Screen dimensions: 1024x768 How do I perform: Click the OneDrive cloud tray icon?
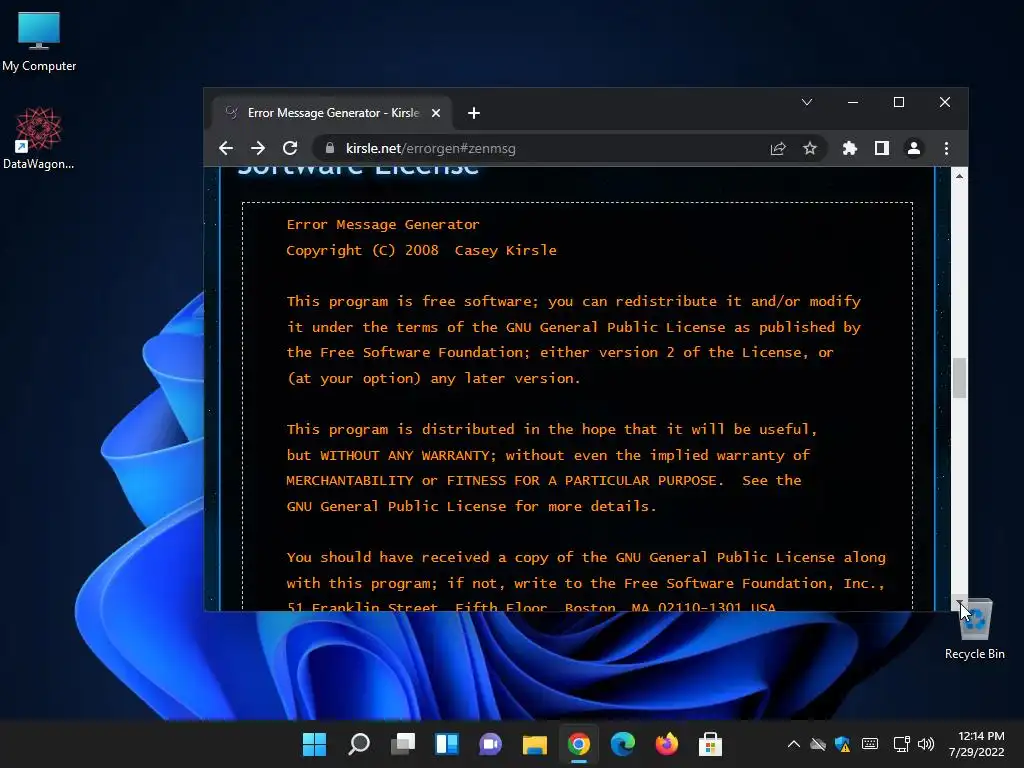click(818, 744)
